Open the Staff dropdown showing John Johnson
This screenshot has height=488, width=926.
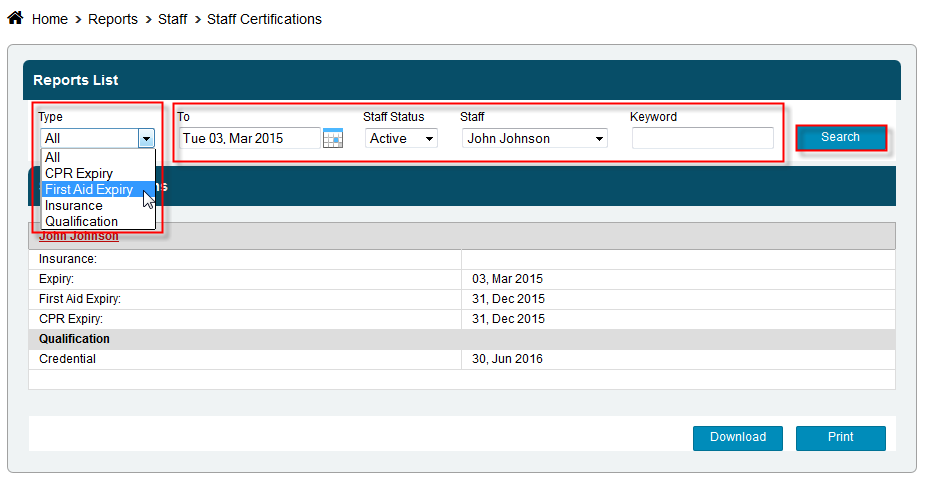[534, 139]
